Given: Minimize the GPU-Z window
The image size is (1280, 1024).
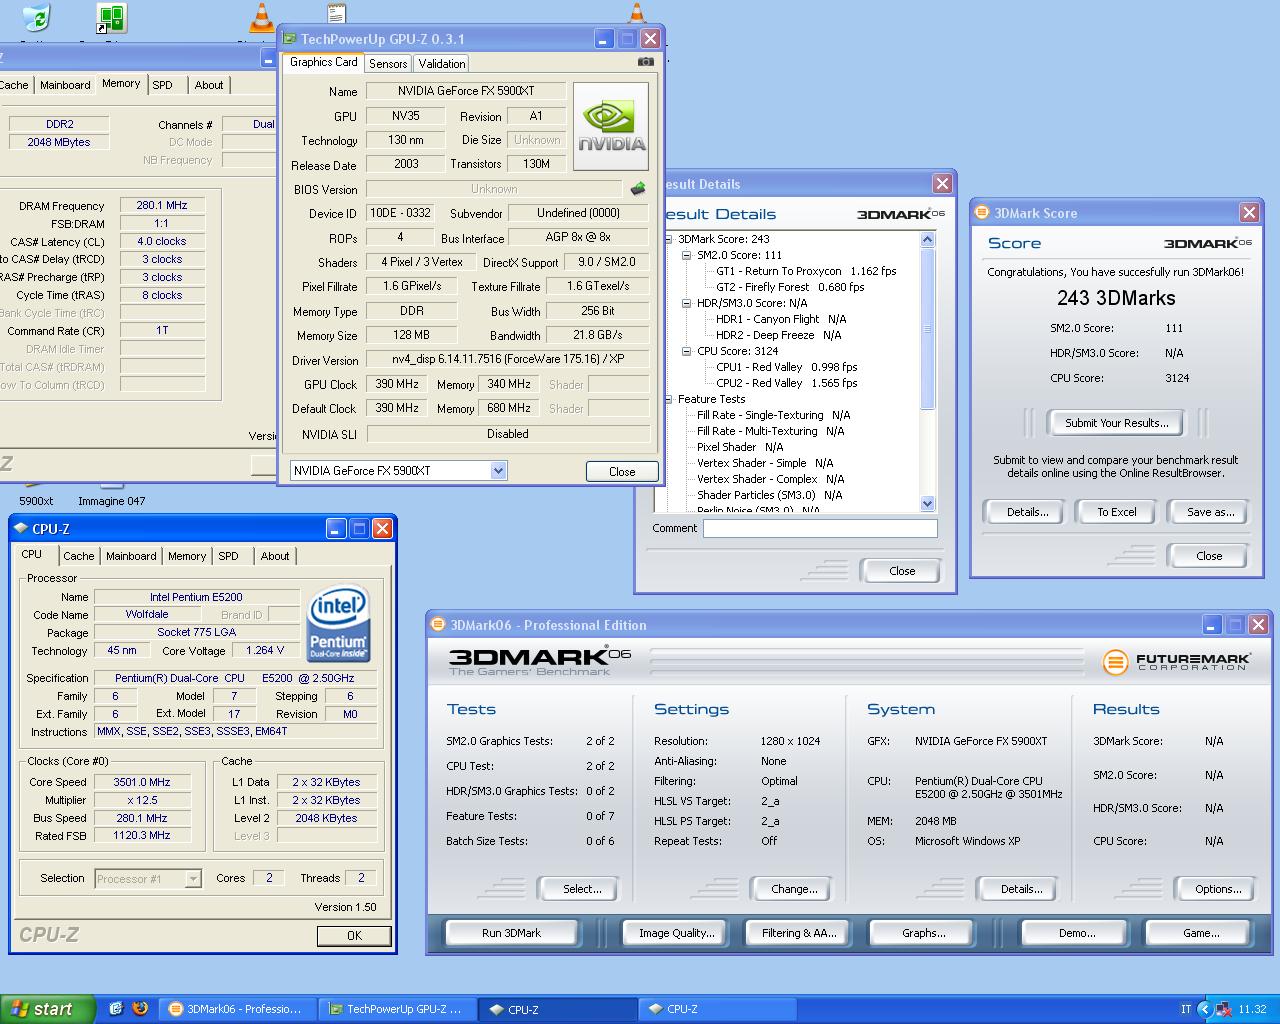Looking at the screenshot, I should point(604,39).
